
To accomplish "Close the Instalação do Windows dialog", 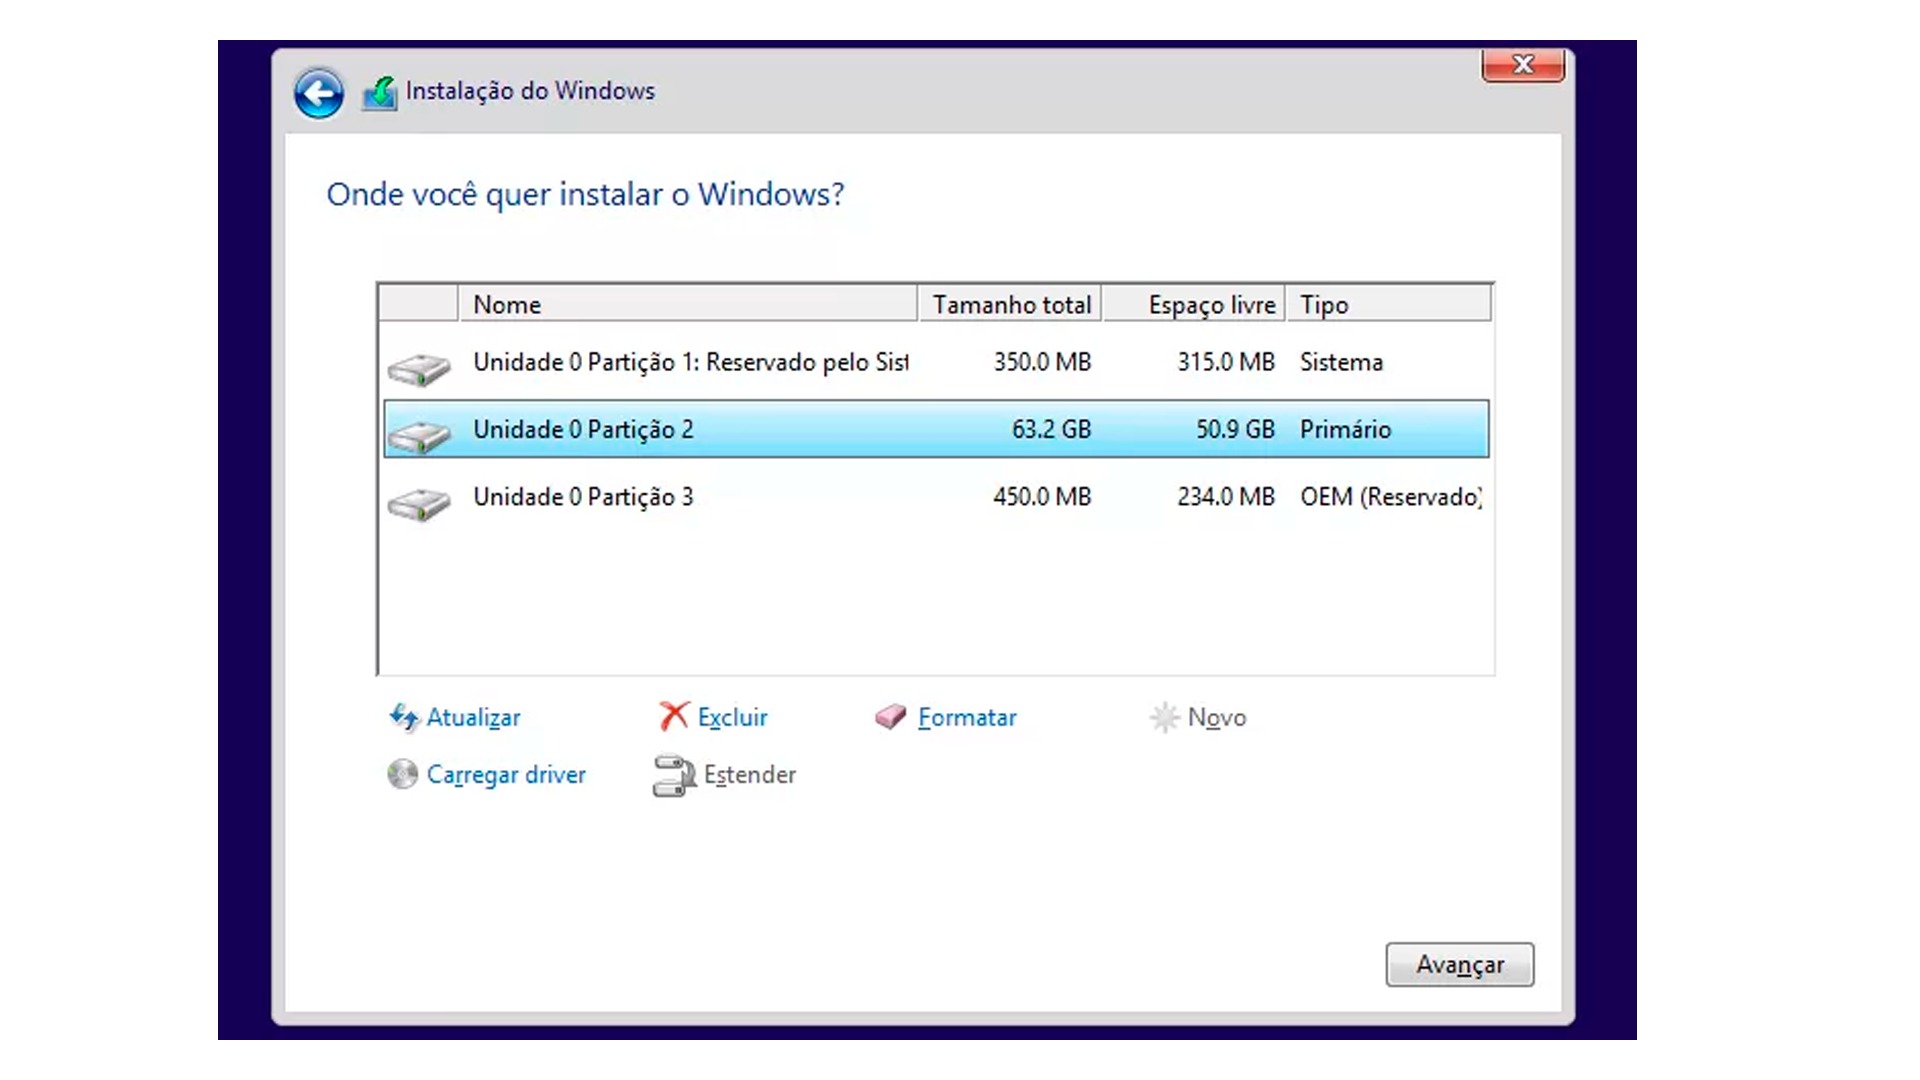I will click(1523, 65).
